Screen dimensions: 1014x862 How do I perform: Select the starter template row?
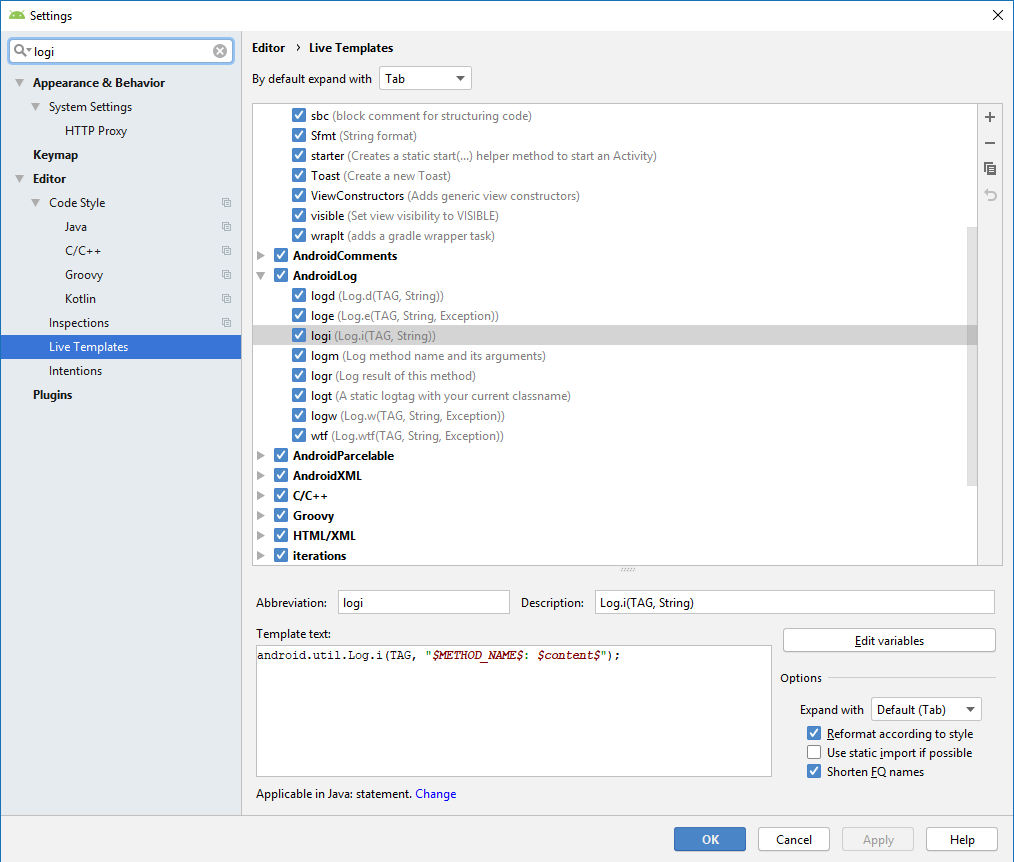pyautogui.click(x=614, y=155)
